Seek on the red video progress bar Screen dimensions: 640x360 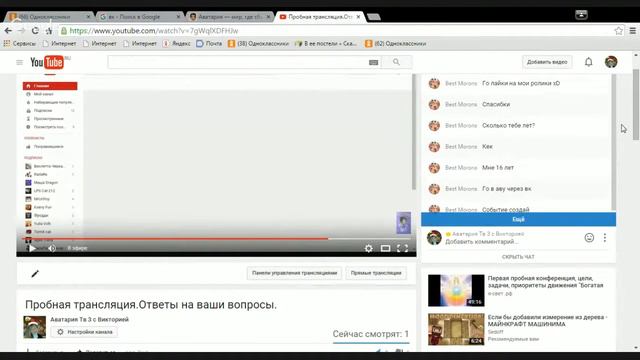216,238
